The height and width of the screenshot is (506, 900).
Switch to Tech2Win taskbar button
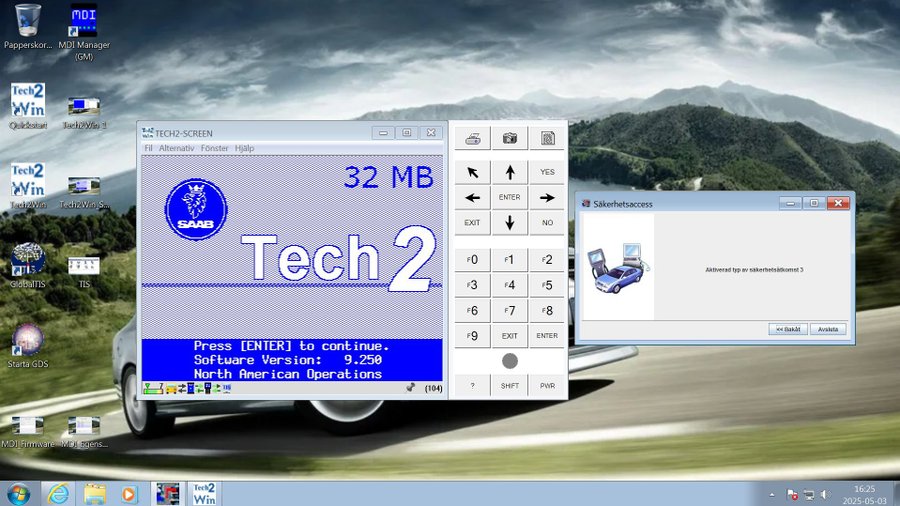point(204,494)
